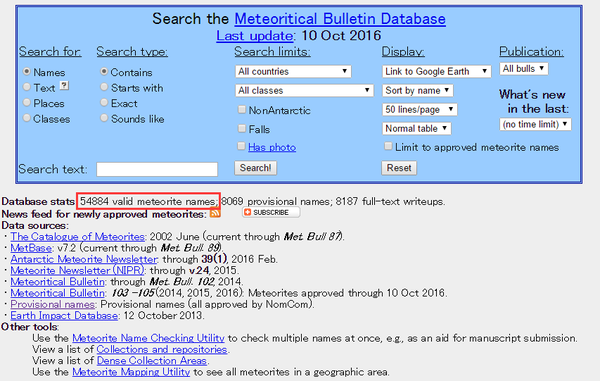
Task: Open the All countries dropdown
Action: pyautogui.click(x=293, y=72)
